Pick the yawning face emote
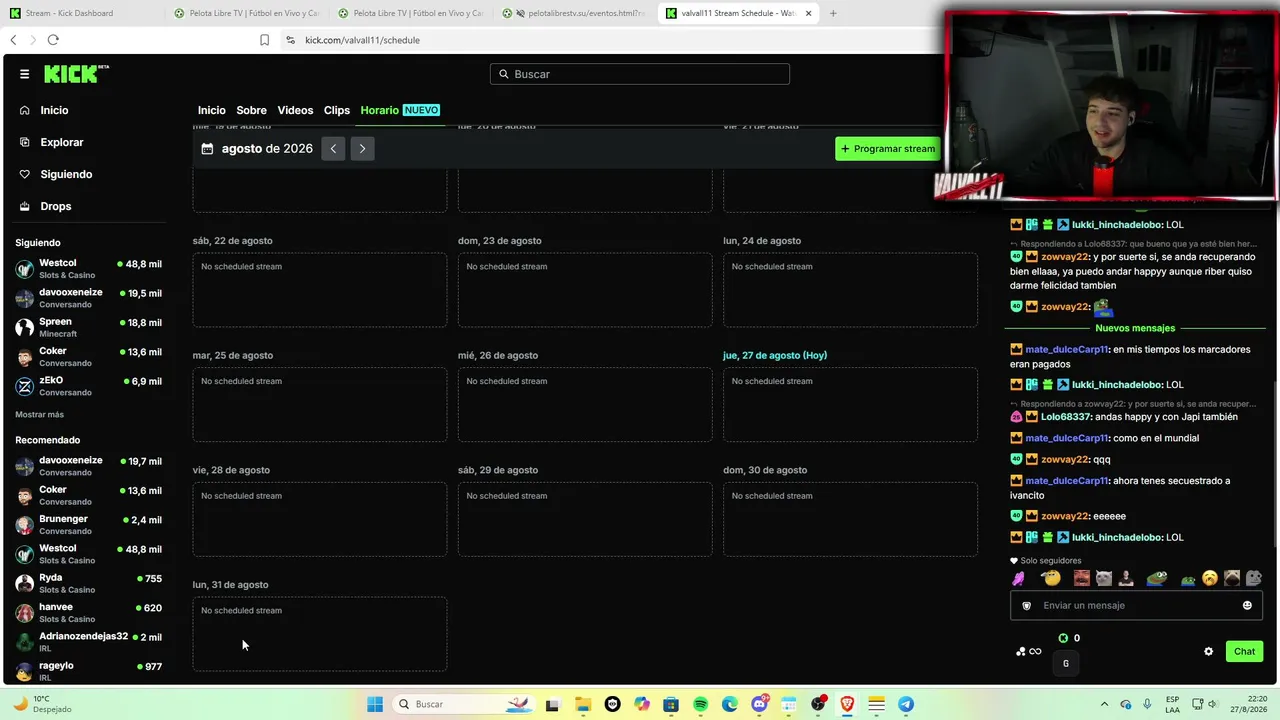This screenshot has height=720, width=1280. tap(1210, 578)
